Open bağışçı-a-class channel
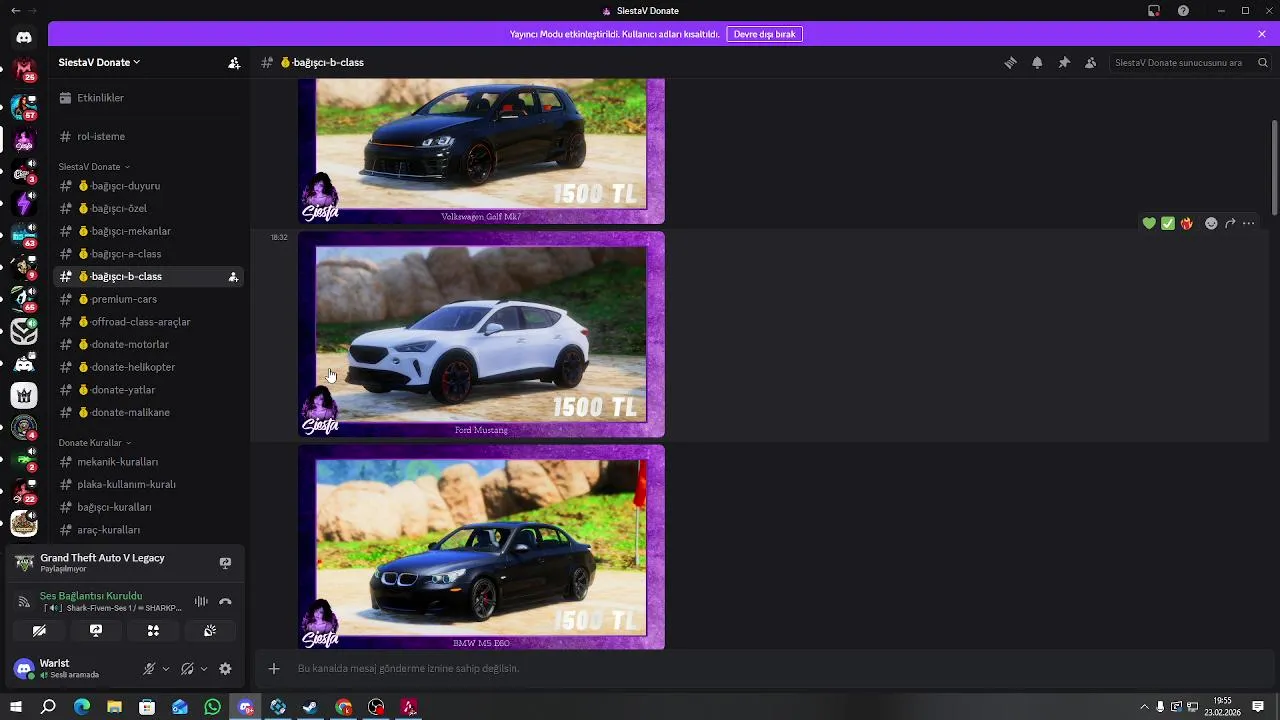Screen dimensions: 1280x720 [149, 254]
